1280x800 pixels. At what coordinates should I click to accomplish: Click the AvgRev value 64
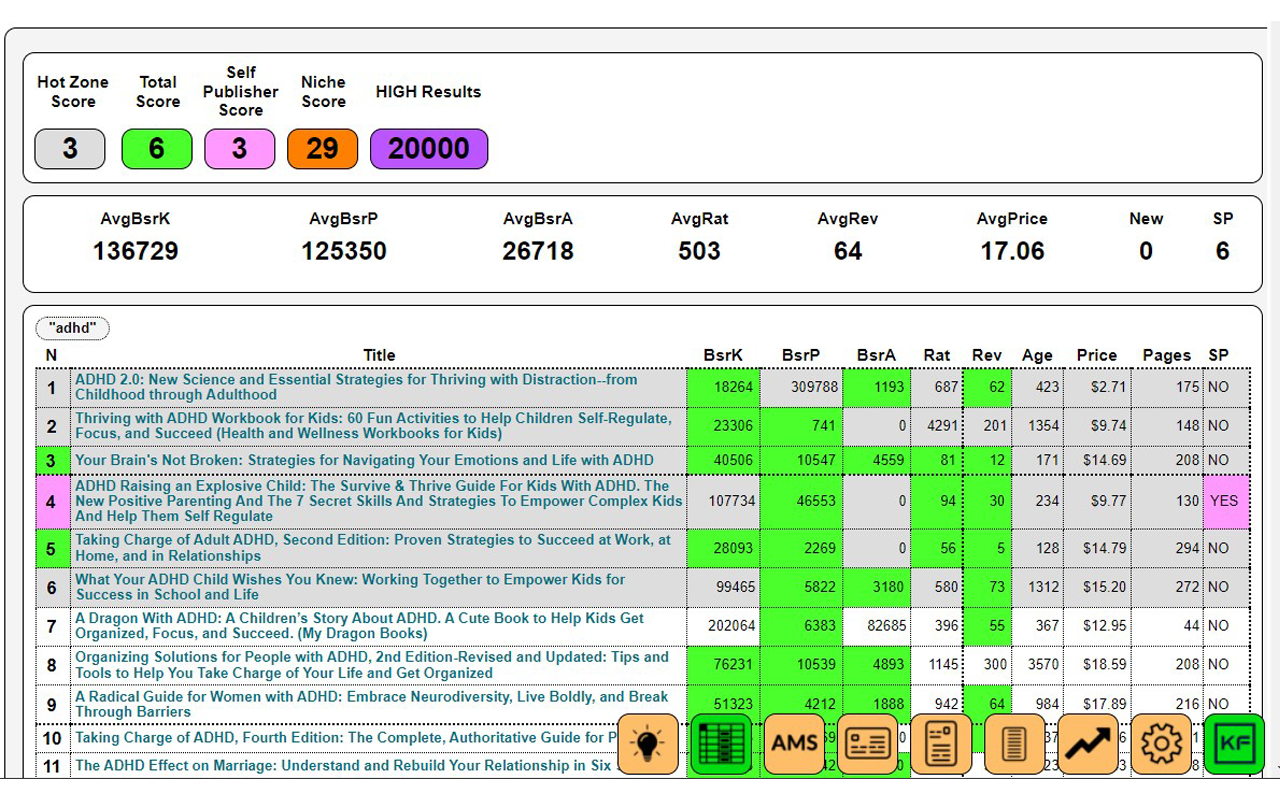tap(848, 251)
